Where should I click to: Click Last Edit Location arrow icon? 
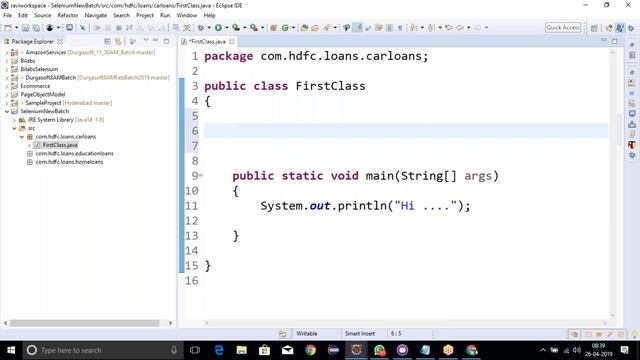[x=449, y=28]
